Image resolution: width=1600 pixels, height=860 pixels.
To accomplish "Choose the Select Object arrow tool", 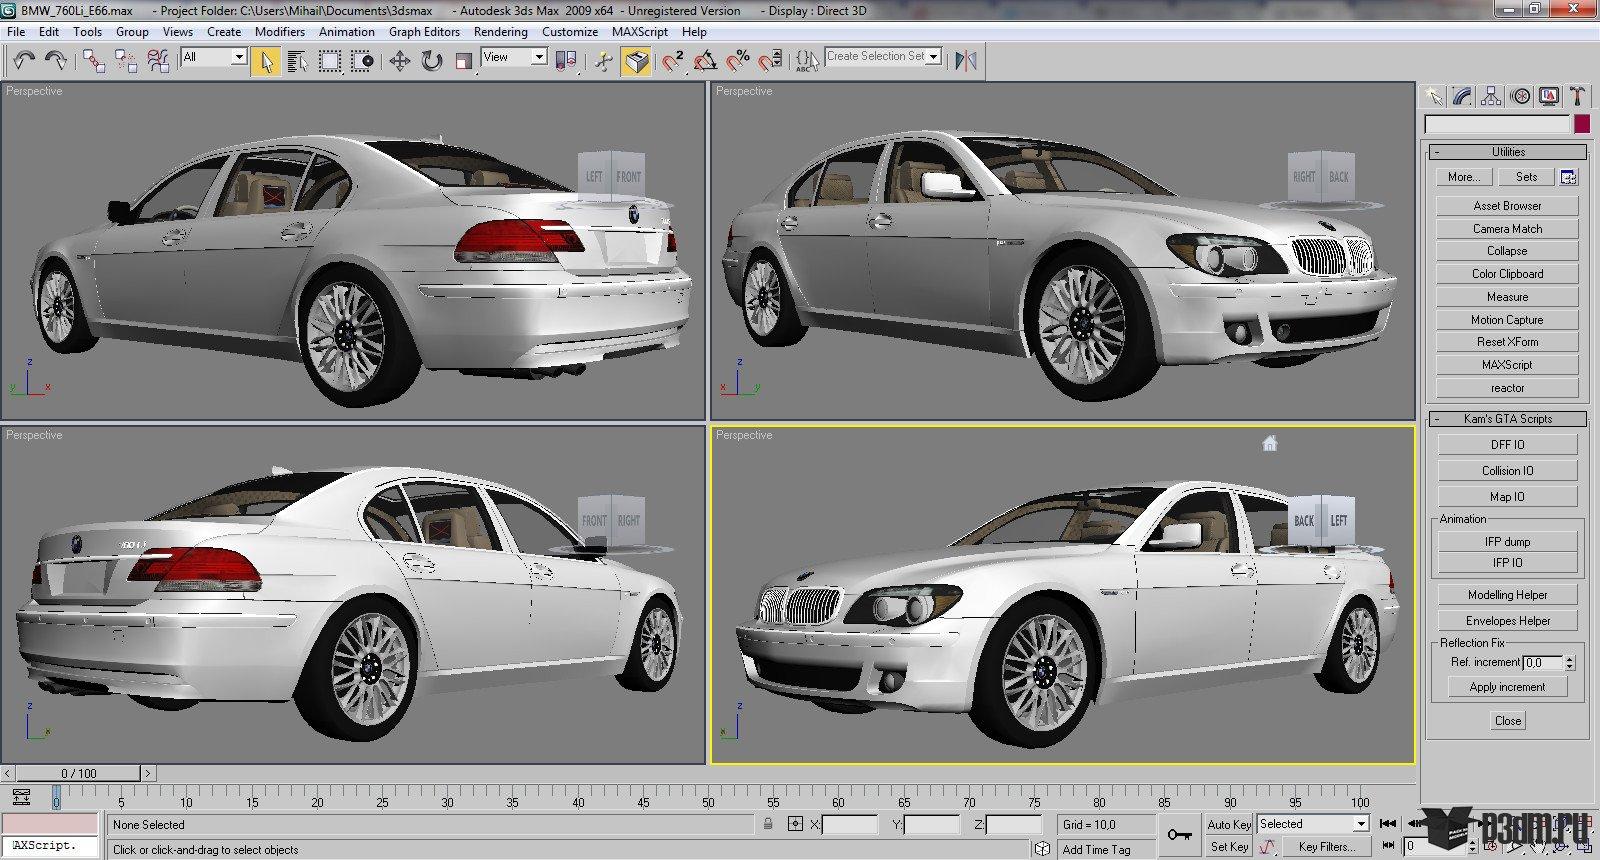I will [265, 61].
